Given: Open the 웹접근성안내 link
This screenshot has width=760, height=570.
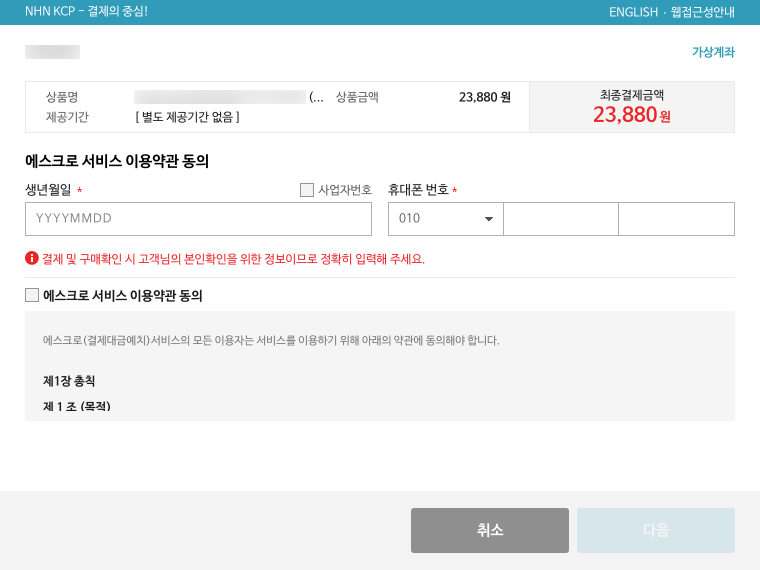Looking at the screenshot, I should tap(702, 12).
